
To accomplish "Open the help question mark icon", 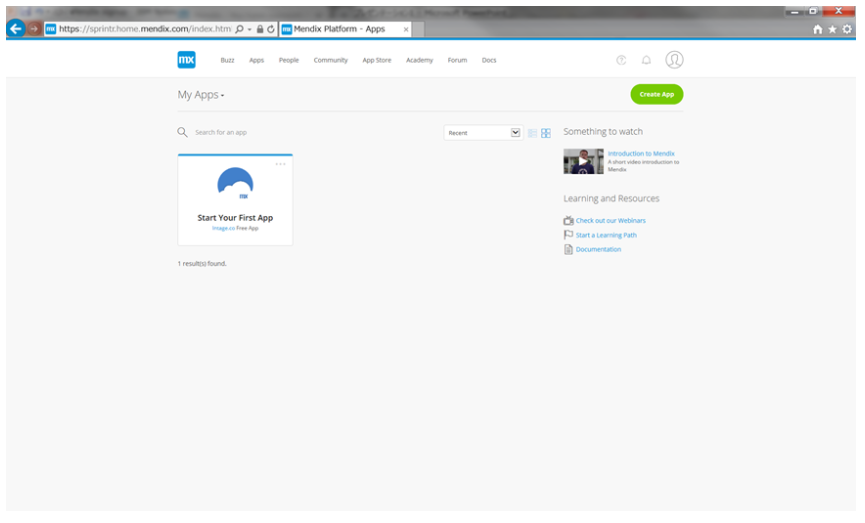I will coord(621,60).
